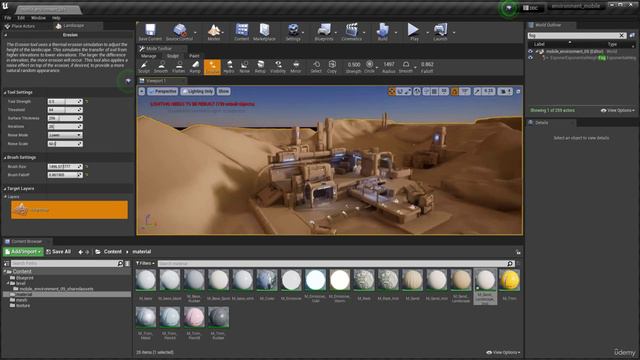This screenshot has width=640, height=360.
Task: Click the Build toolbar icon
Action: point(382,32)
